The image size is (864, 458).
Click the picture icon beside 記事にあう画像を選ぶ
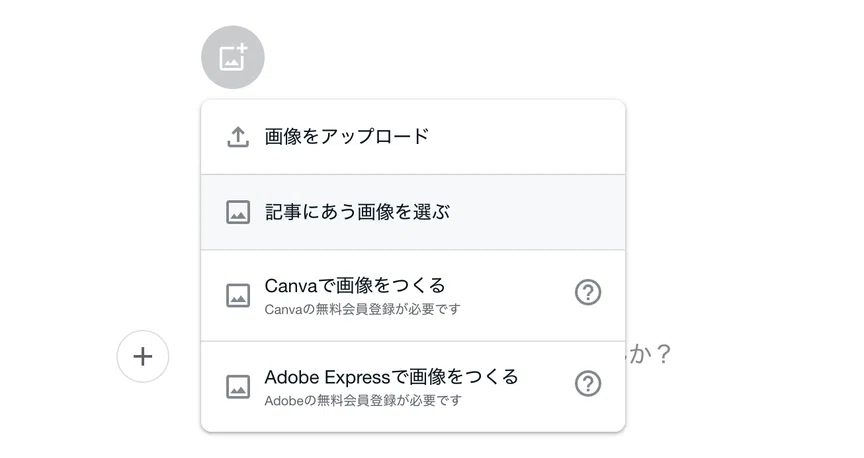[238, 212]
